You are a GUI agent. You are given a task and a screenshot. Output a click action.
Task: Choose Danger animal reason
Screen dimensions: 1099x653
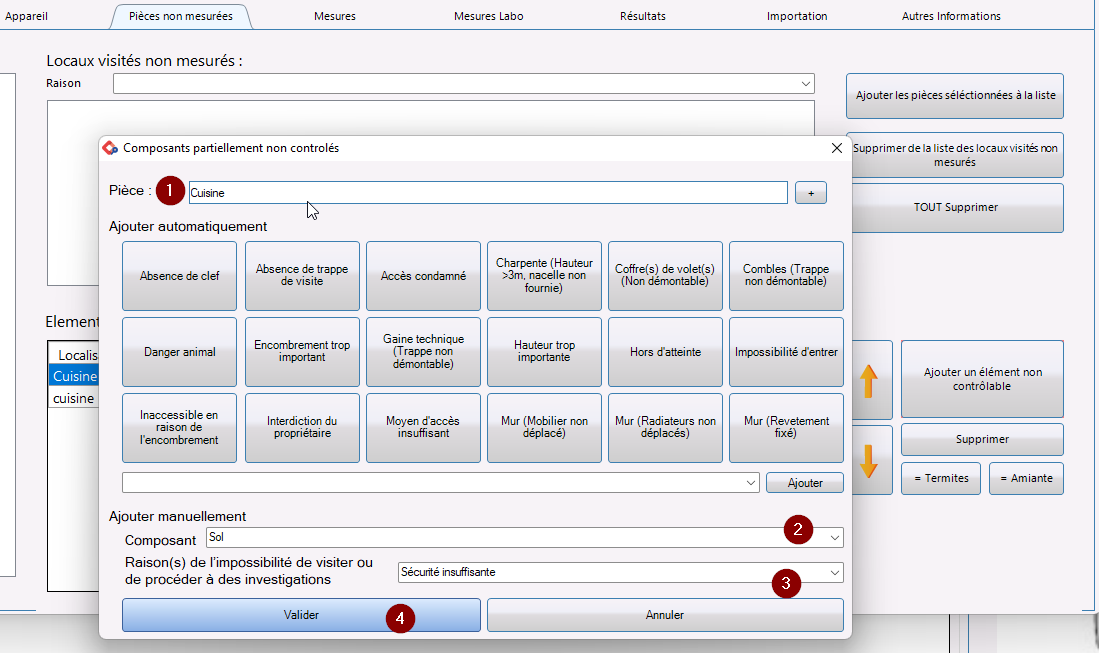click(179, 352)
